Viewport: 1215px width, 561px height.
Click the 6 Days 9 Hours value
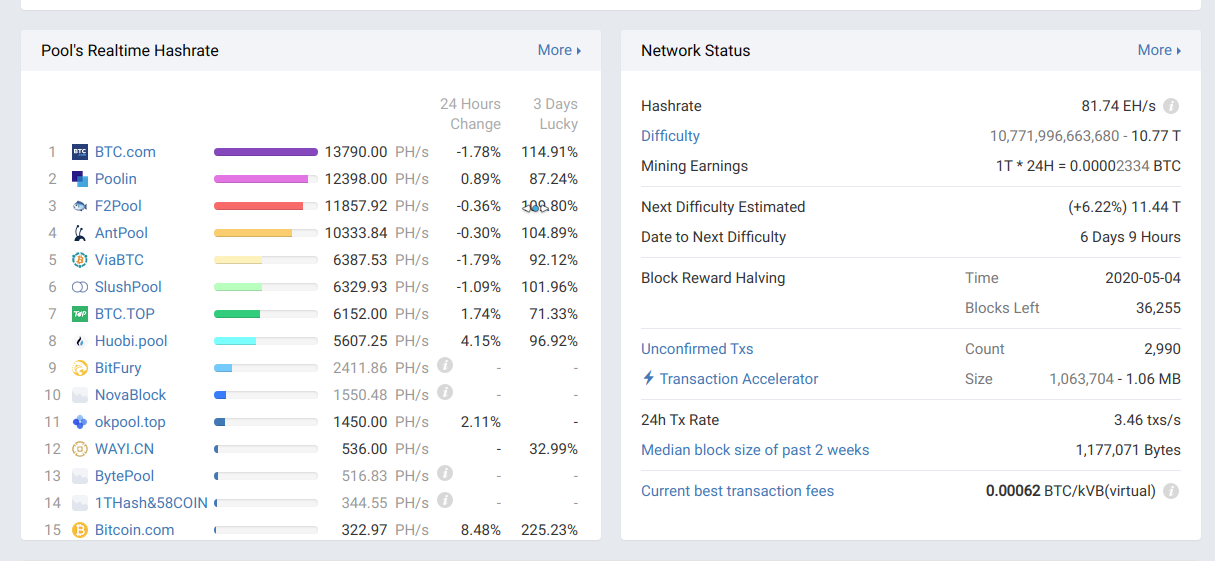click(1130, 237)
